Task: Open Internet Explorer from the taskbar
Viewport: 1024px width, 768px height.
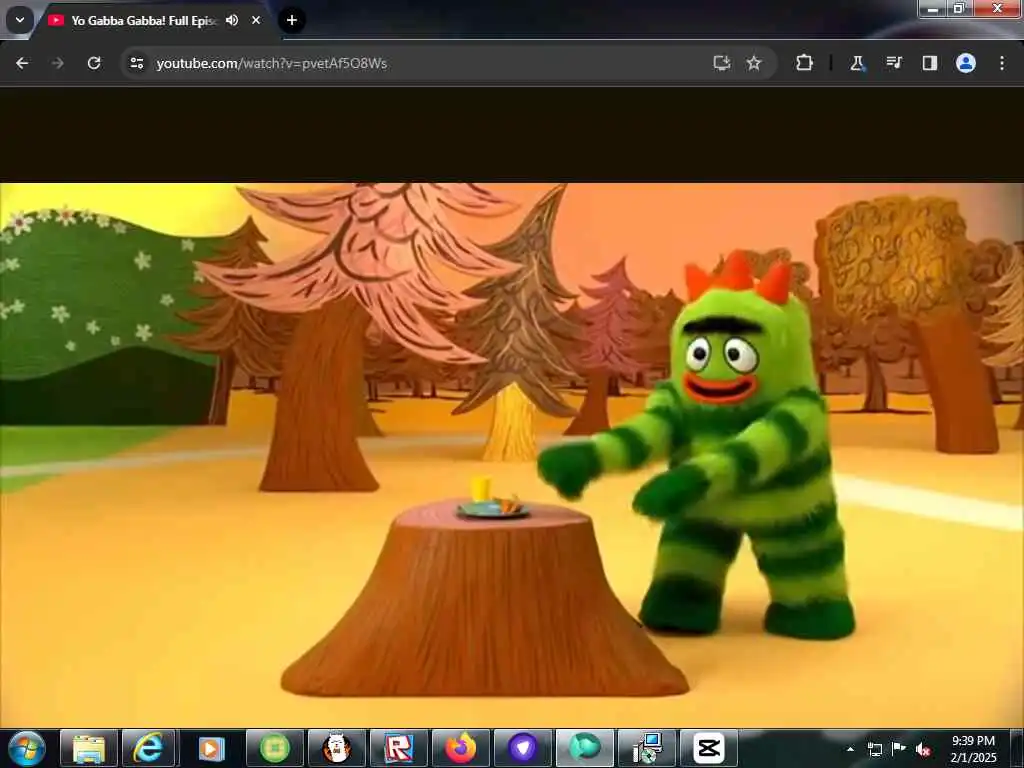Action: (149, 748)
